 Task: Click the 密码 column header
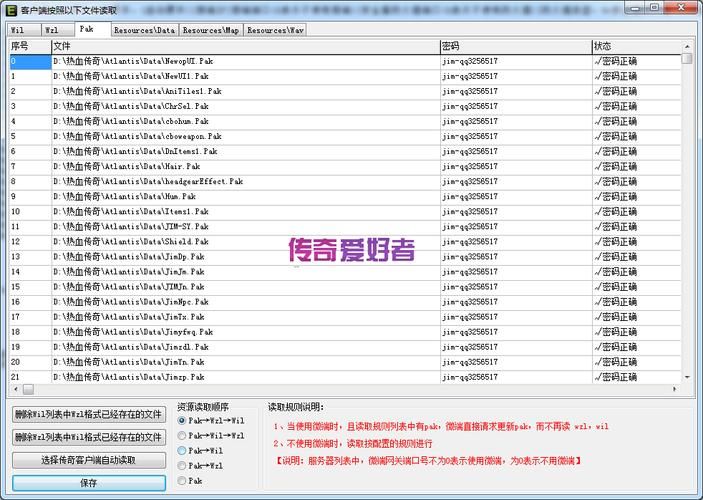[x=516, y=46]
